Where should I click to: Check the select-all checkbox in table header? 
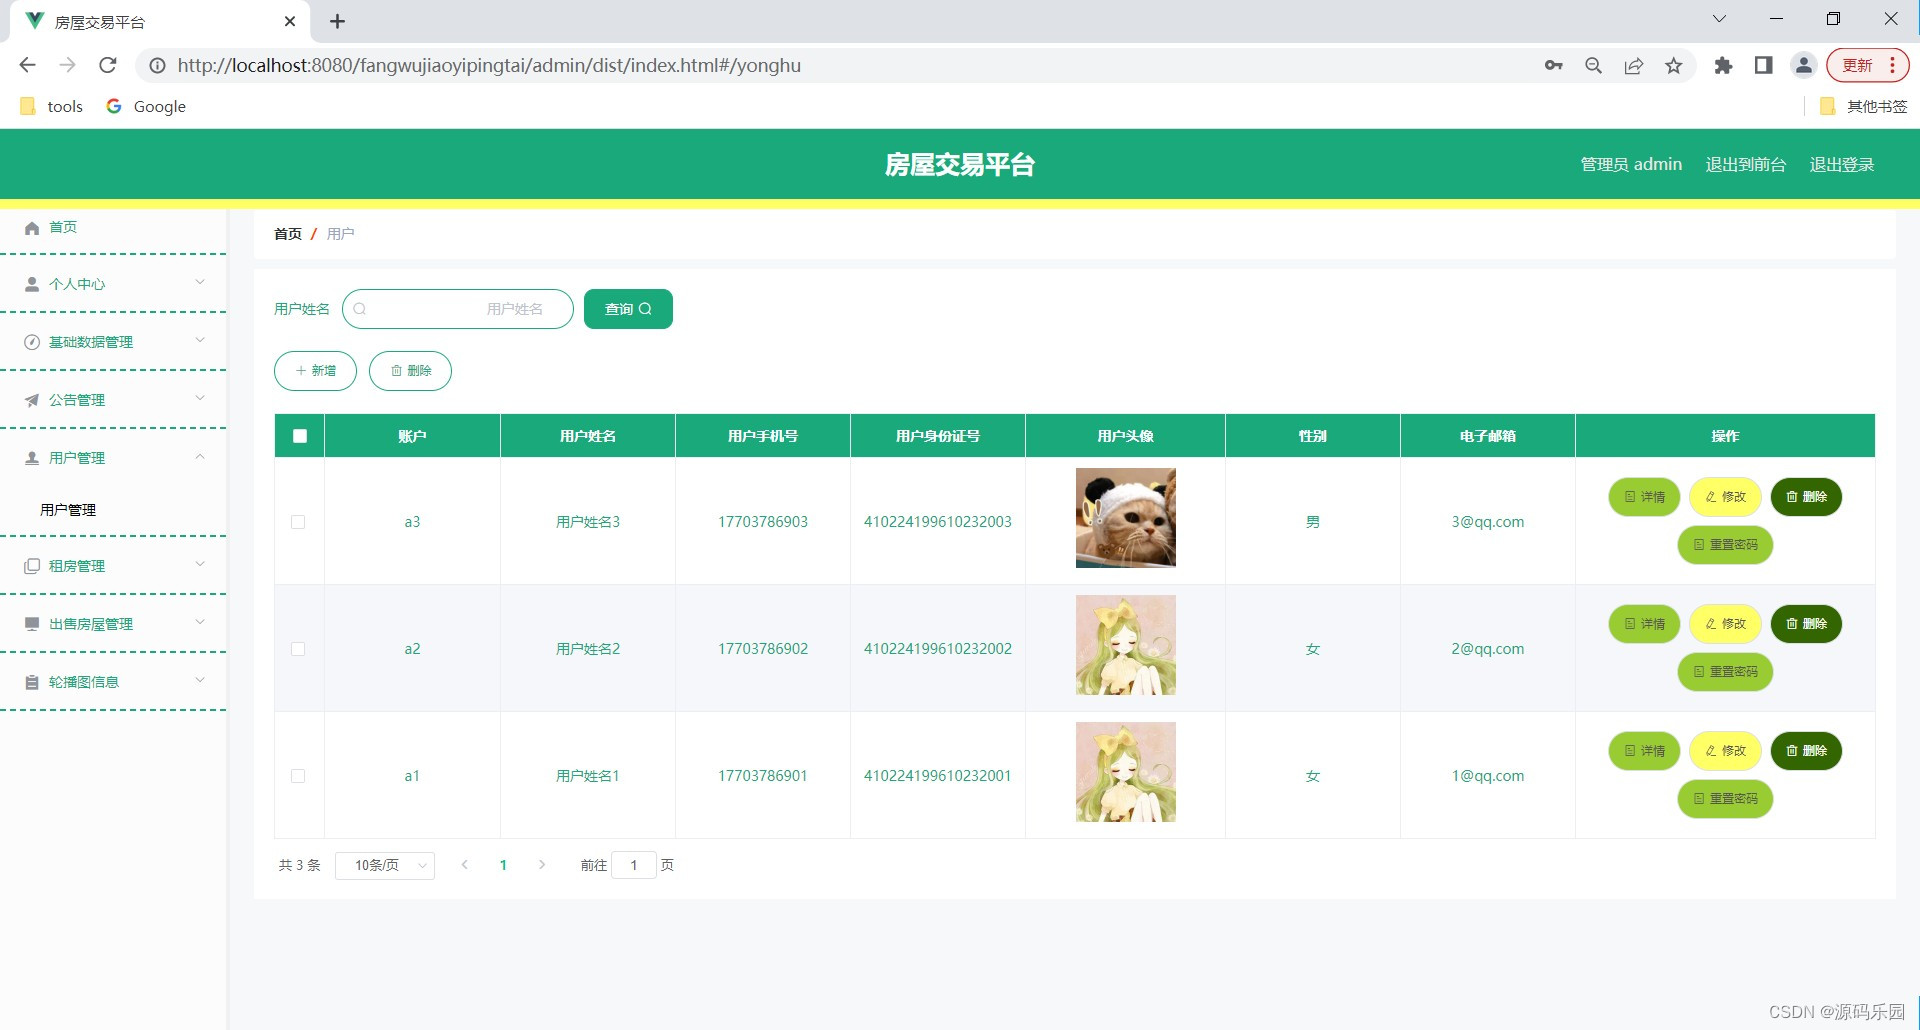(298, 435)
